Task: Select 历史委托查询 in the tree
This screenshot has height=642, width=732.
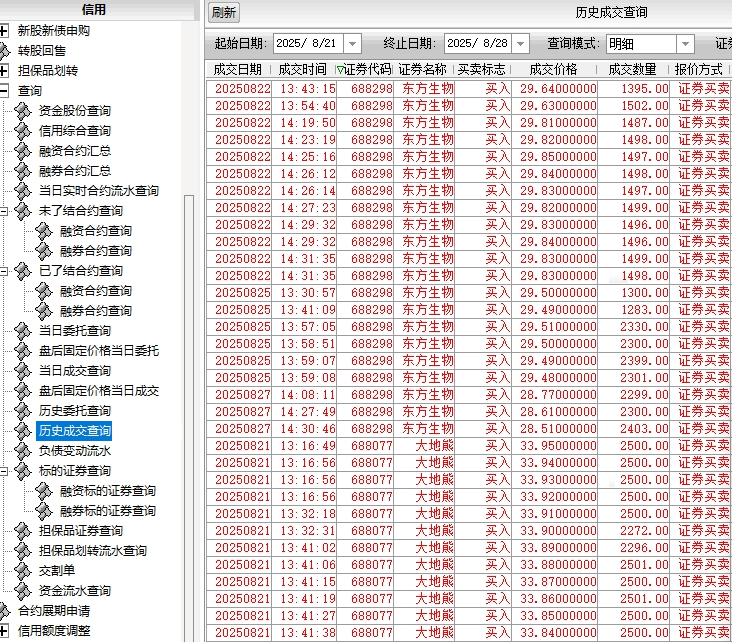Action: [75, 411]
